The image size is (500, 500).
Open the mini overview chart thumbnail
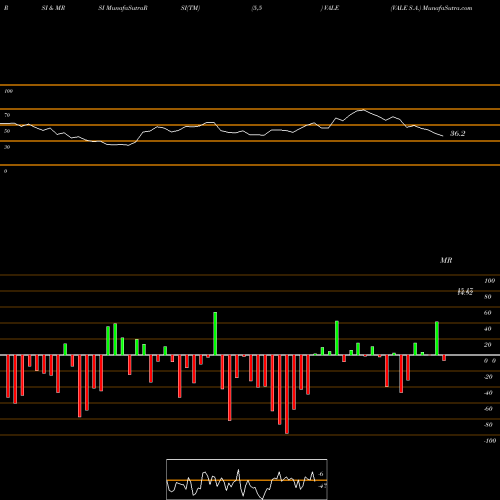247,479
